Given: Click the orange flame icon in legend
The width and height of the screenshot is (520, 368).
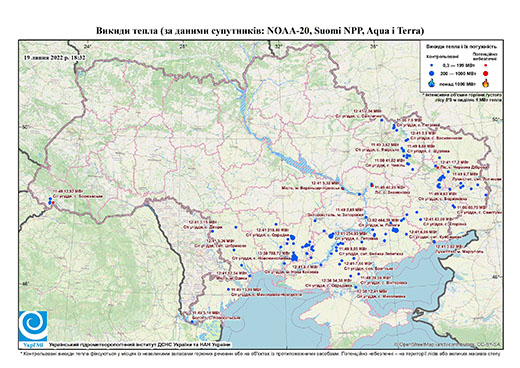Looking at the screenshot, I should (486, 83).
